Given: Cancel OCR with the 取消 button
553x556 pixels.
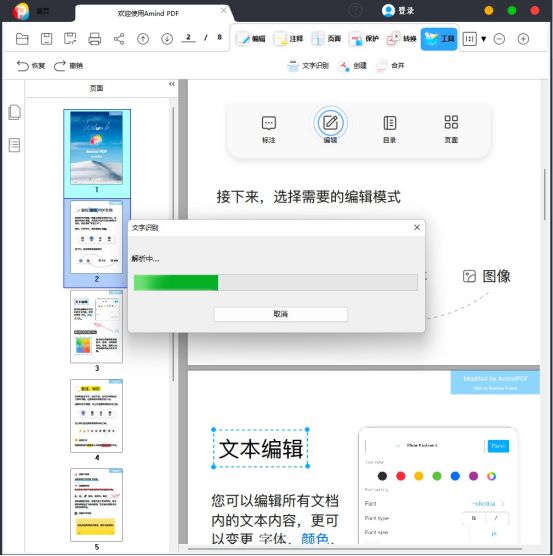Looking at the screenshot, I should pyautogui.click(x=280, y=314).
